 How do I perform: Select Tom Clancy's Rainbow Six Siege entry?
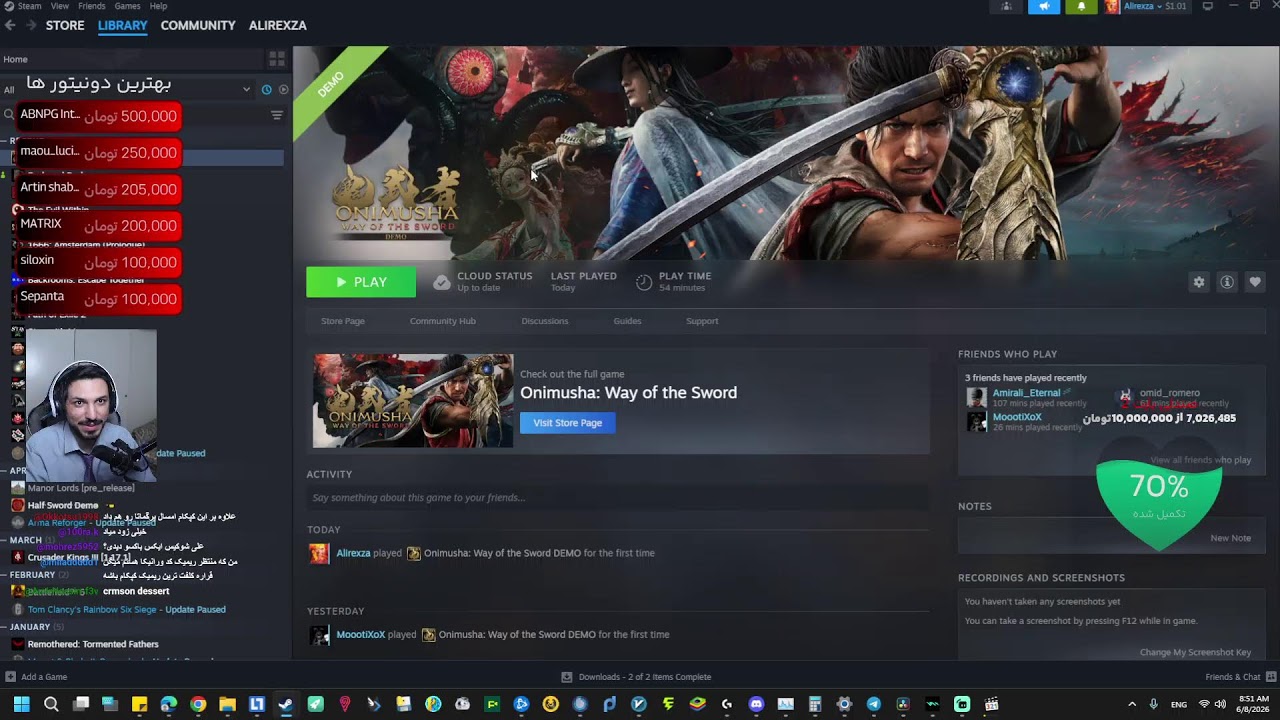click(x=127, y=609)
